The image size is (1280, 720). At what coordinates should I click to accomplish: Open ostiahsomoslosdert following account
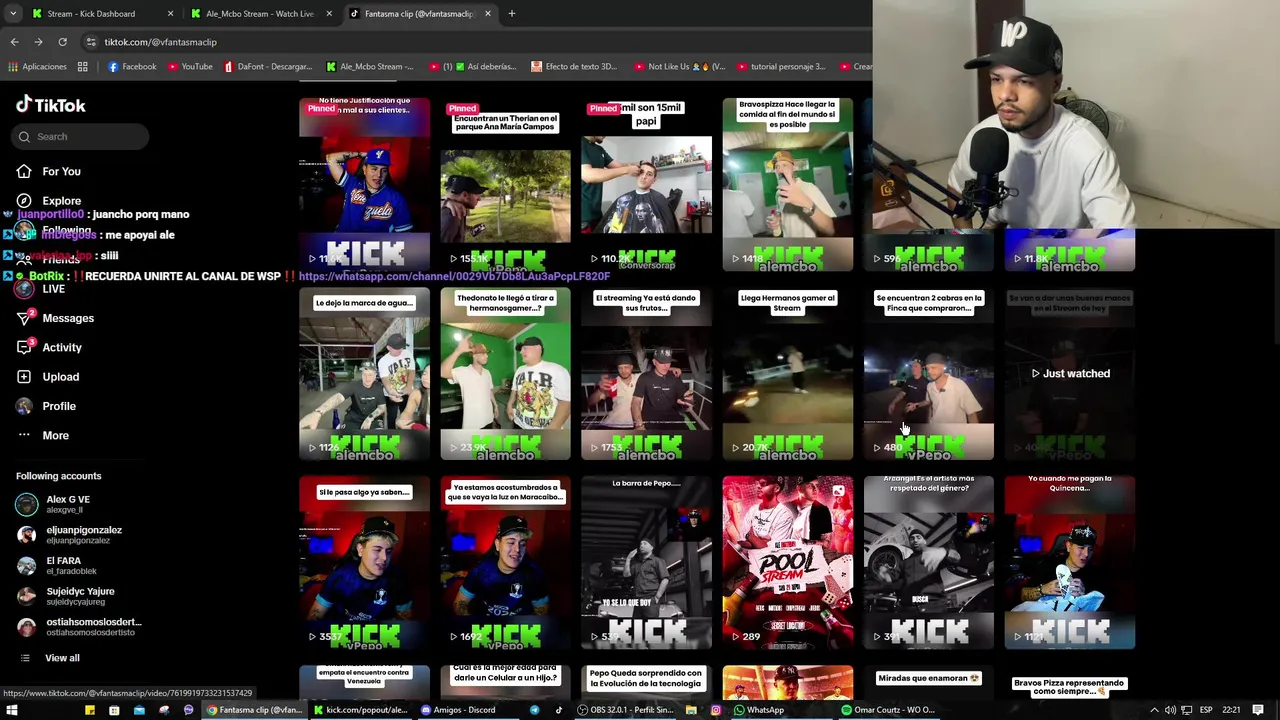(79, 627)
